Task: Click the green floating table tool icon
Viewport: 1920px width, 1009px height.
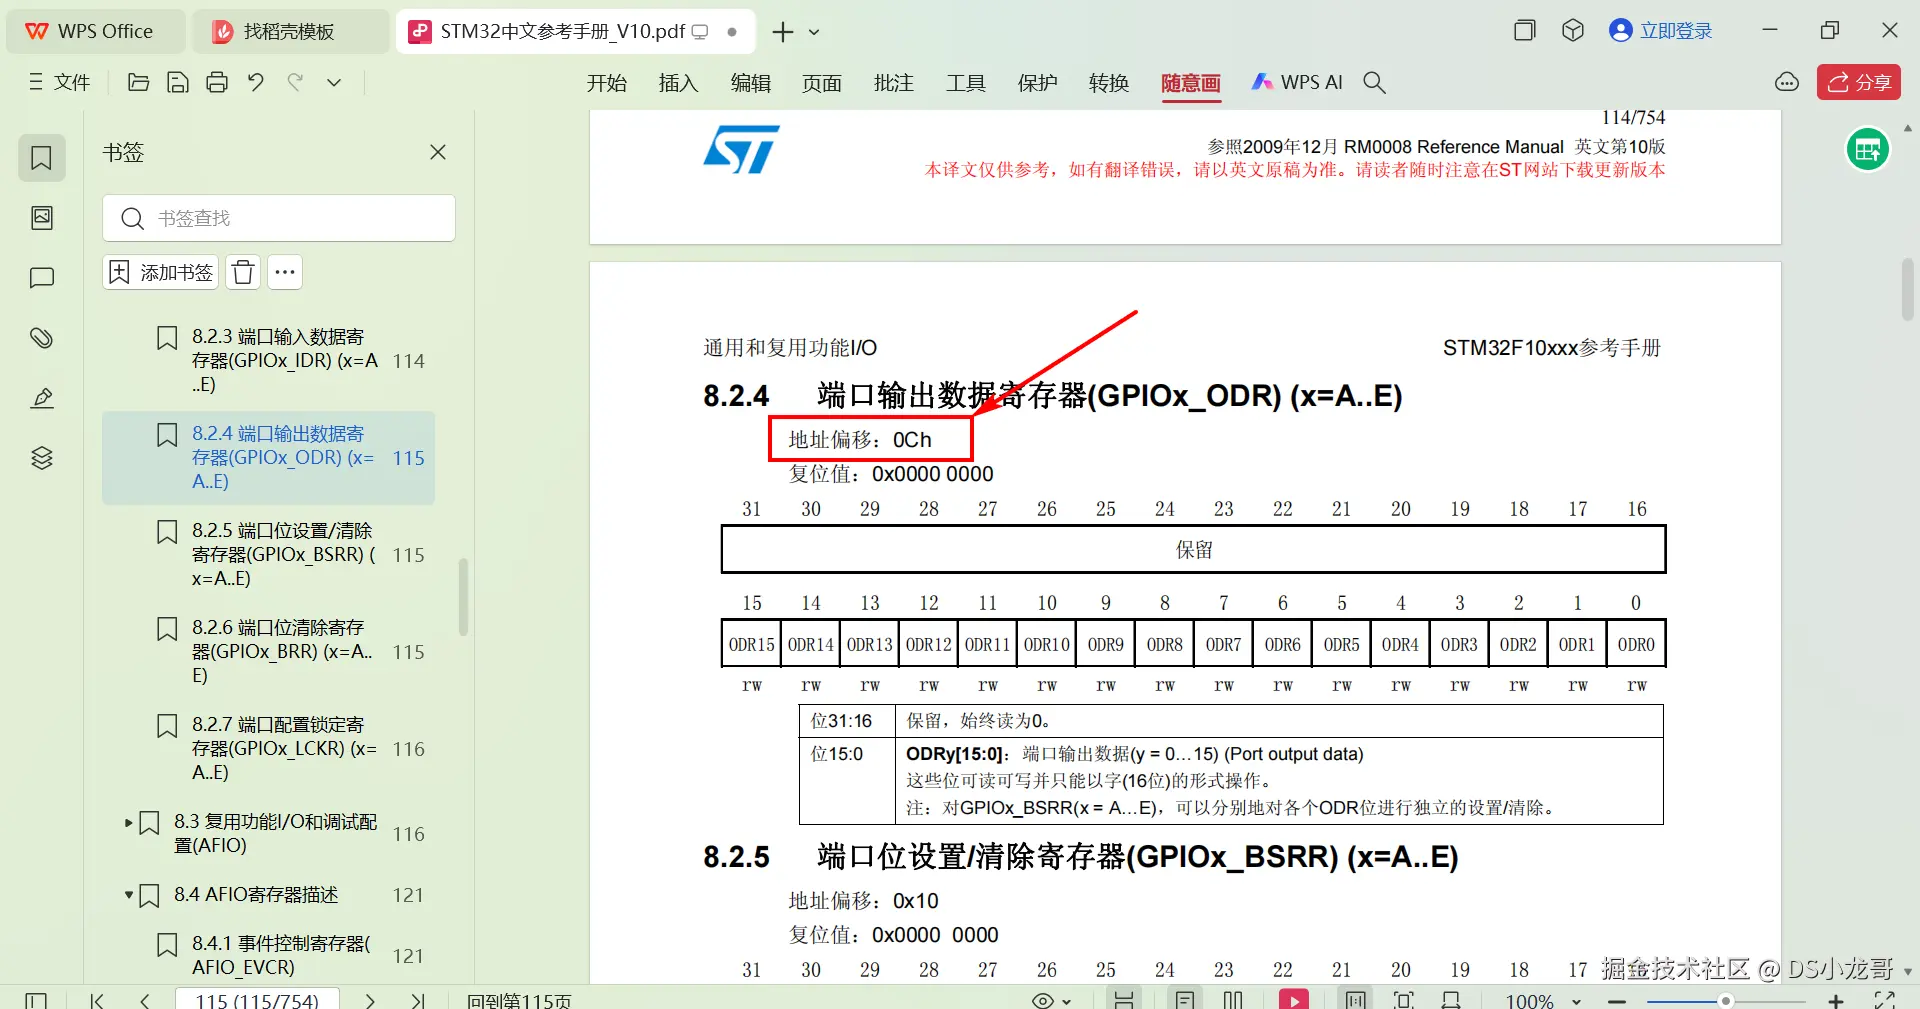Action: point(1867,150)
